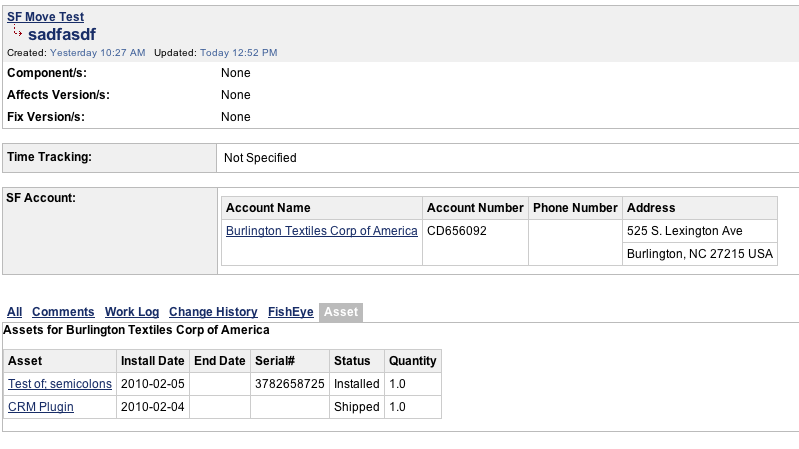Image resolution: width=799 pixels, height=449 pixels.
Task: Click the Created timestamp Yesterday 10:27 AM
Action: click(98, 52)
